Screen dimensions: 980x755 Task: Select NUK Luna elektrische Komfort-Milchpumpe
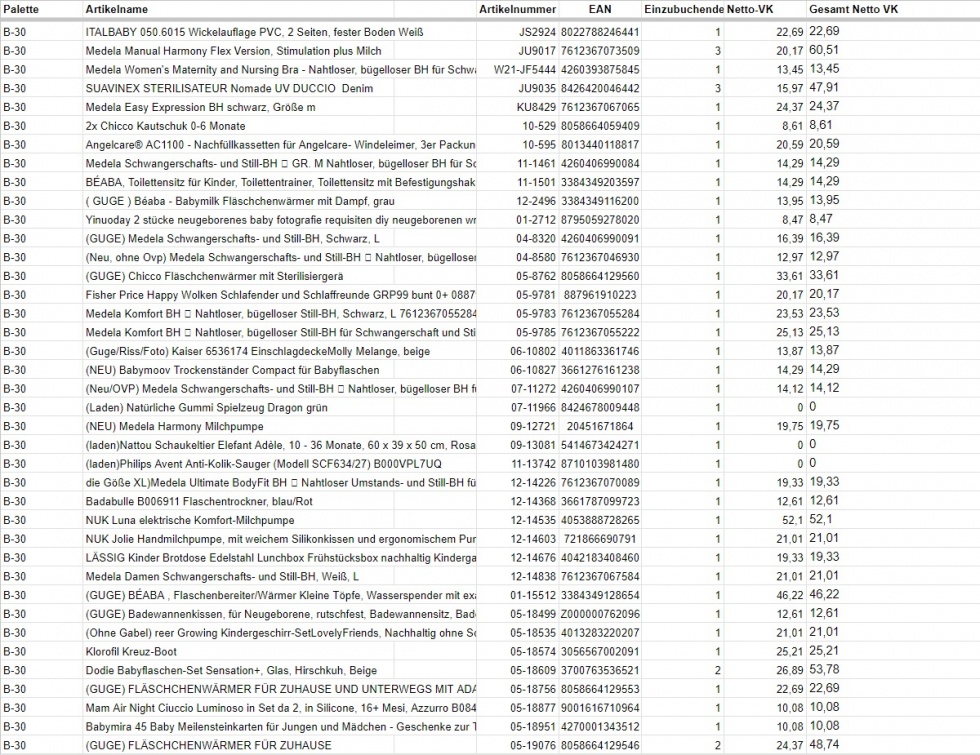click(x=190, y=519)
